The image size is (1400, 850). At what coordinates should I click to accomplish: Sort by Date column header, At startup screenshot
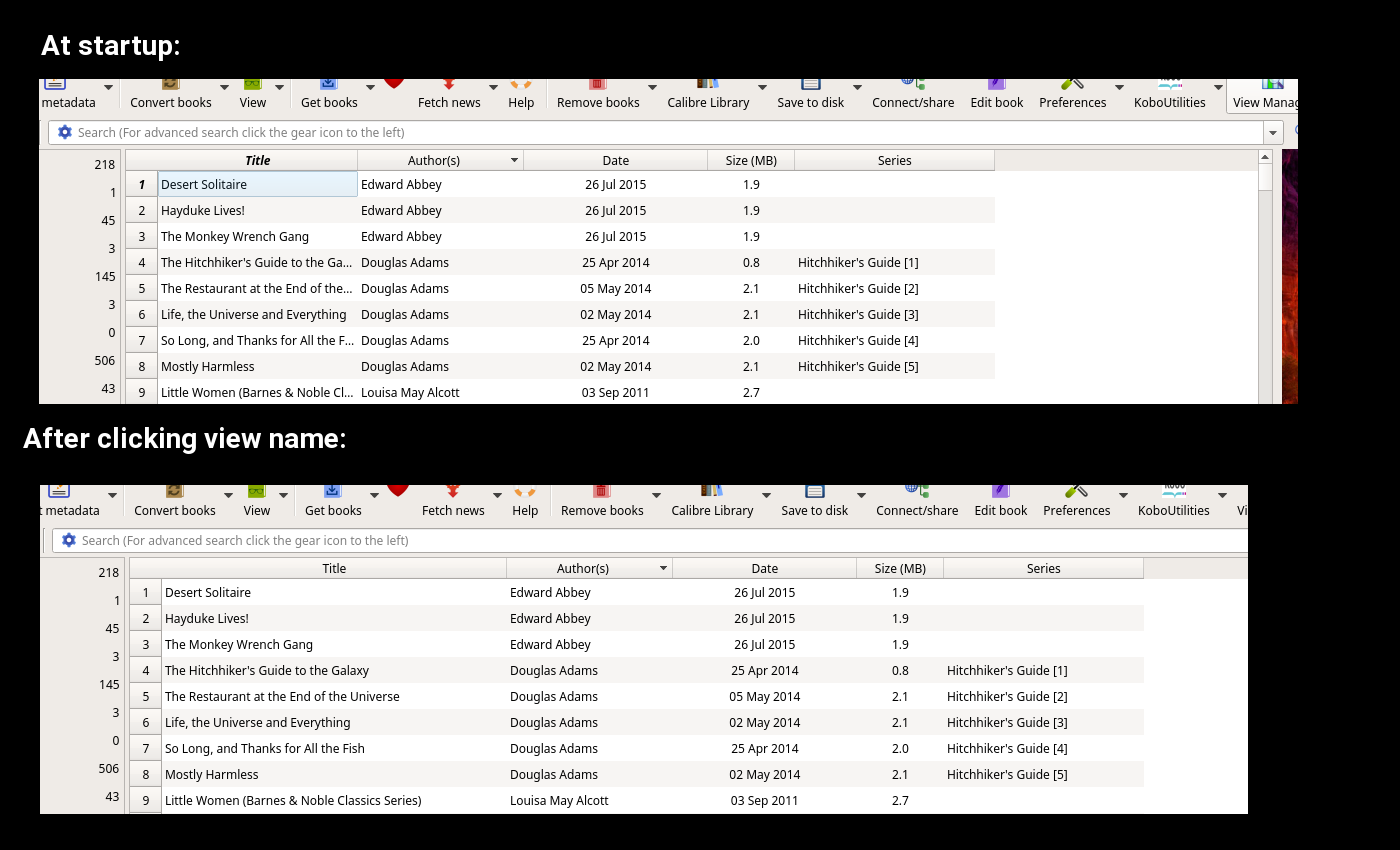[616, 160]
